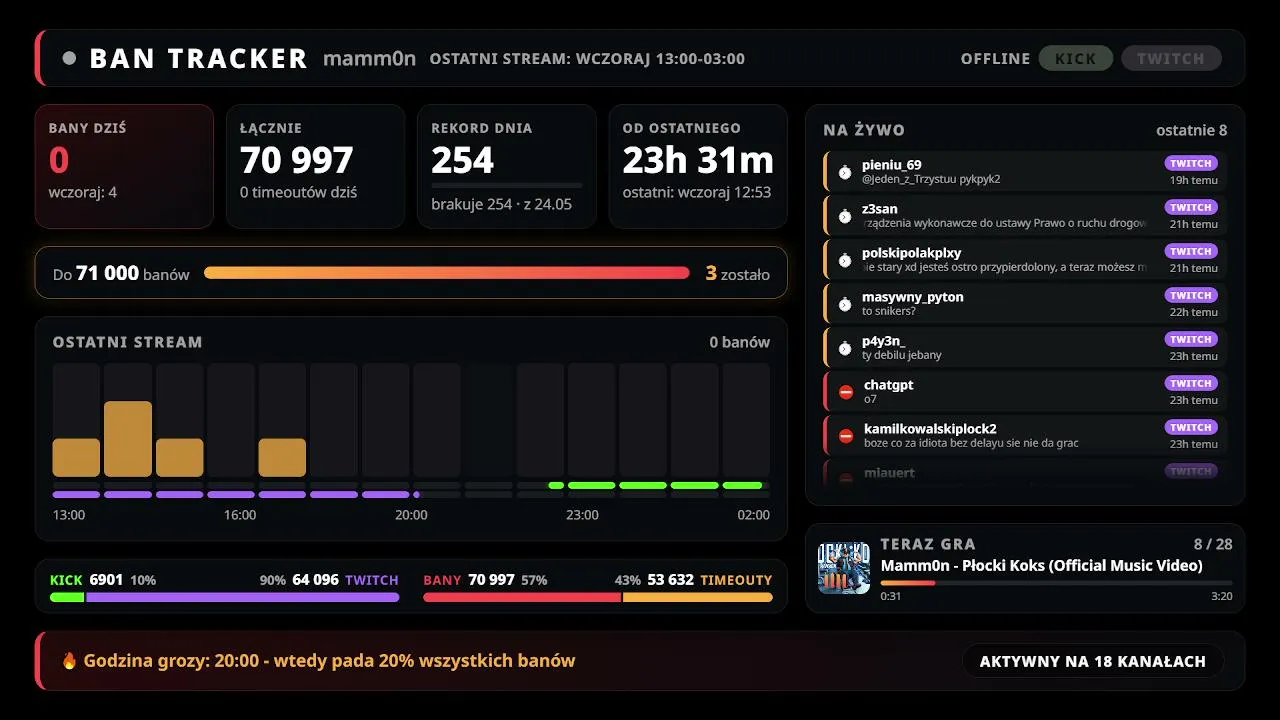Click the song title Mamm0n - Płocki Koks
1280x720 pixels.
(1041, 565)
